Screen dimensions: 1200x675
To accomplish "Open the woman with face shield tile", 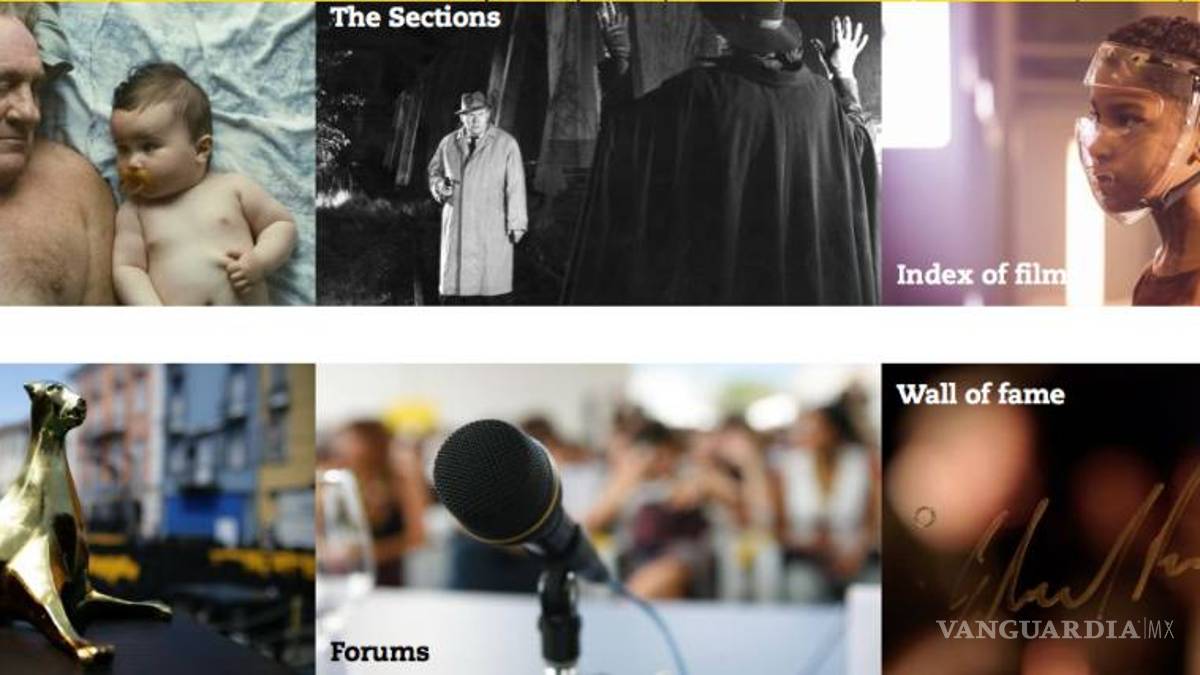I will click(1041, 154).
